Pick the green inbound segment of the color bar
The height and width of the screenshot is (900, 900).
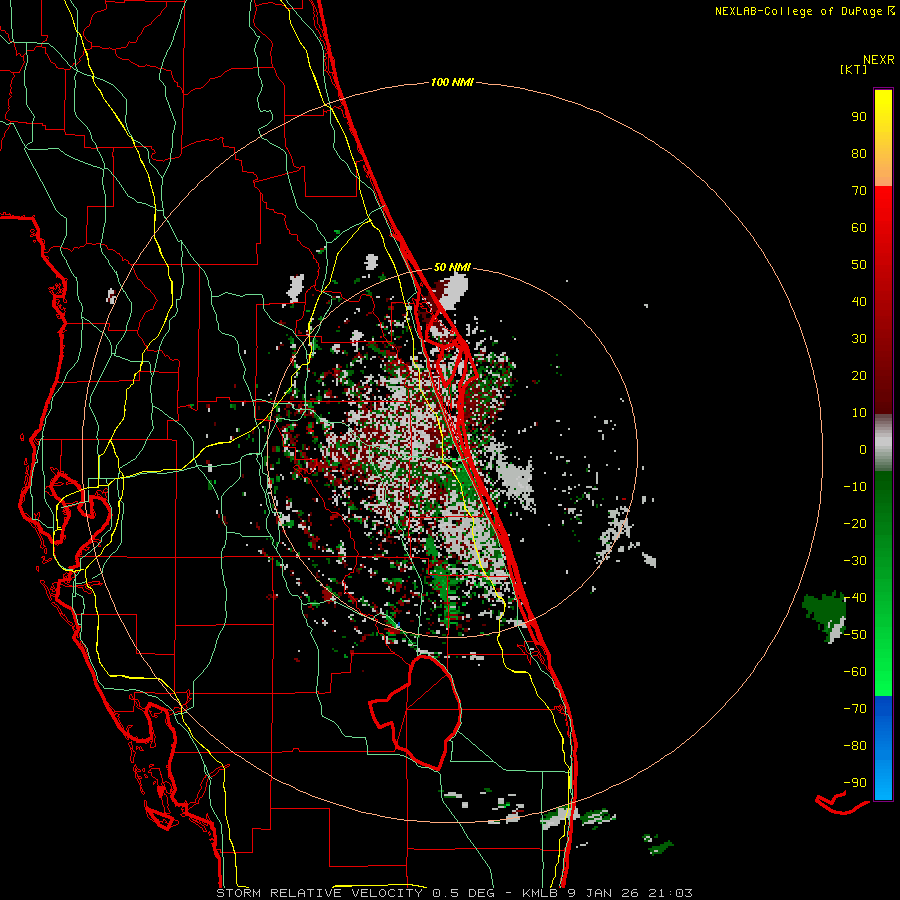click(x=883, y=583)
